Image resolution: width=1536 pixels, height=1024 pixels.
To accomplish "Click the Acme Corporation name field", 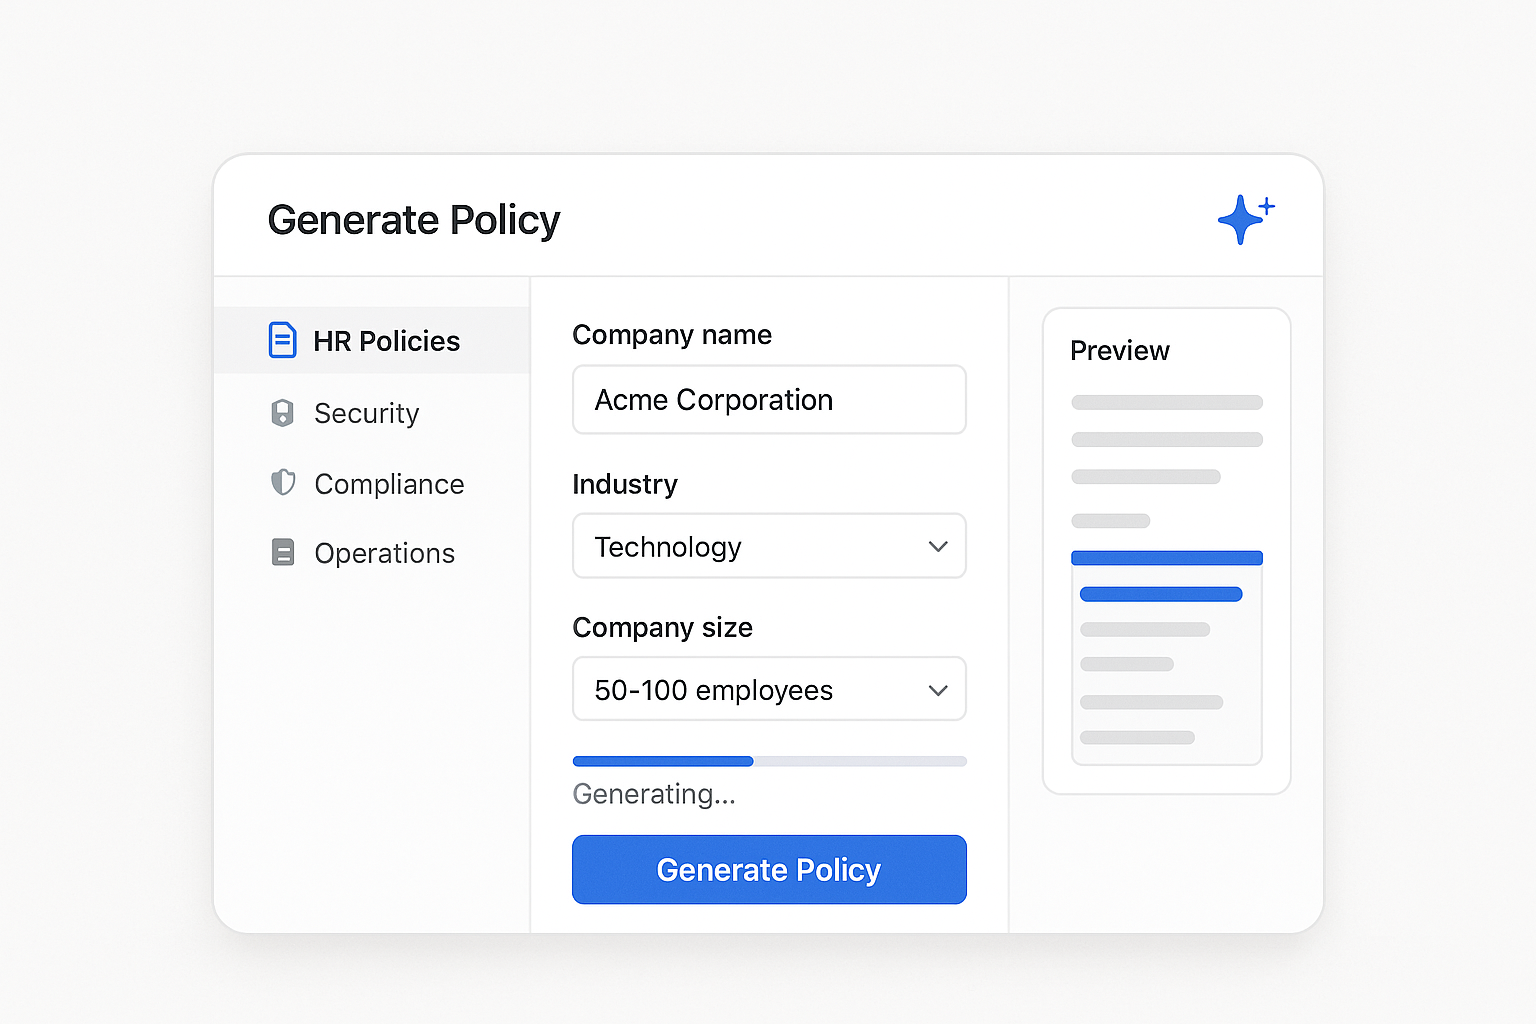I will [768, 399].
